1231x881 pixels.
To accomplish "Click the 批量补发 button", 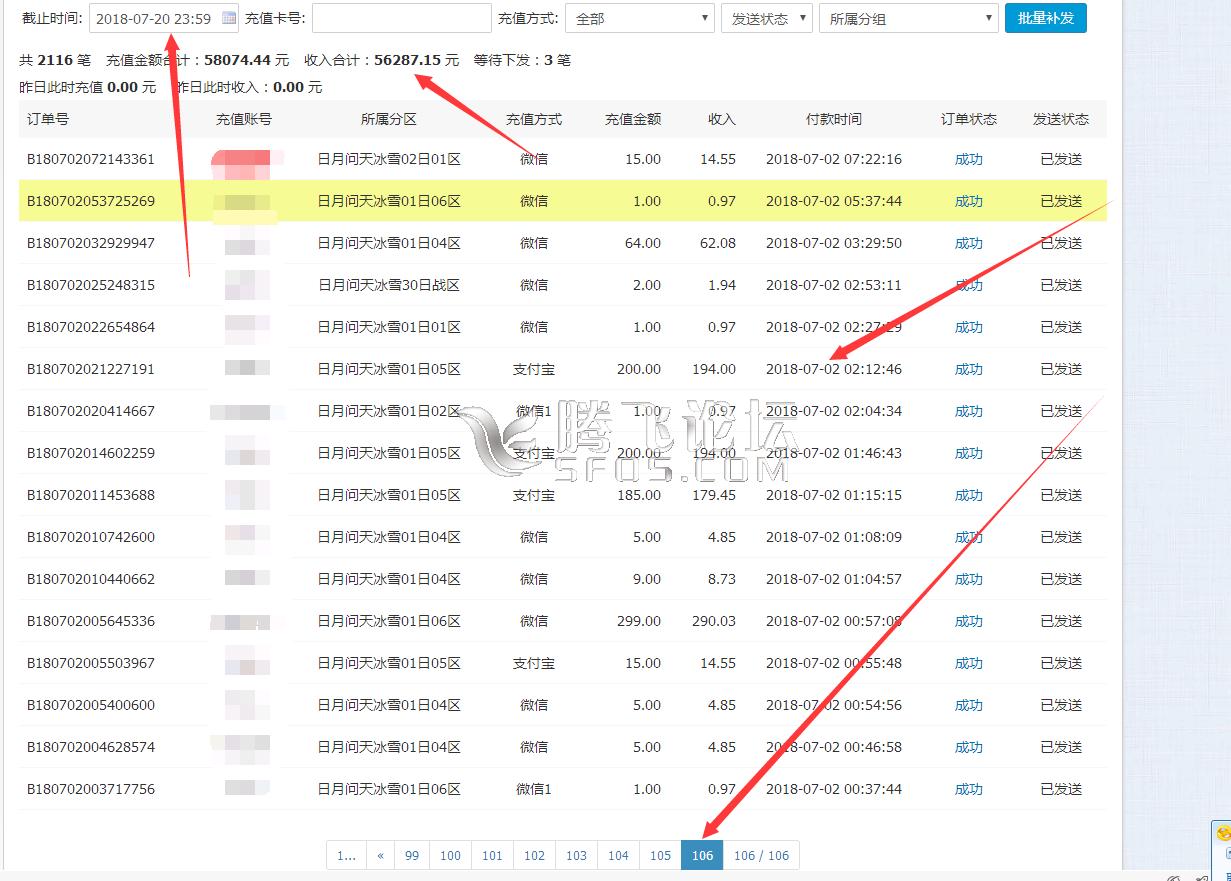I will pyautogui.click(x=1045, y=18).
